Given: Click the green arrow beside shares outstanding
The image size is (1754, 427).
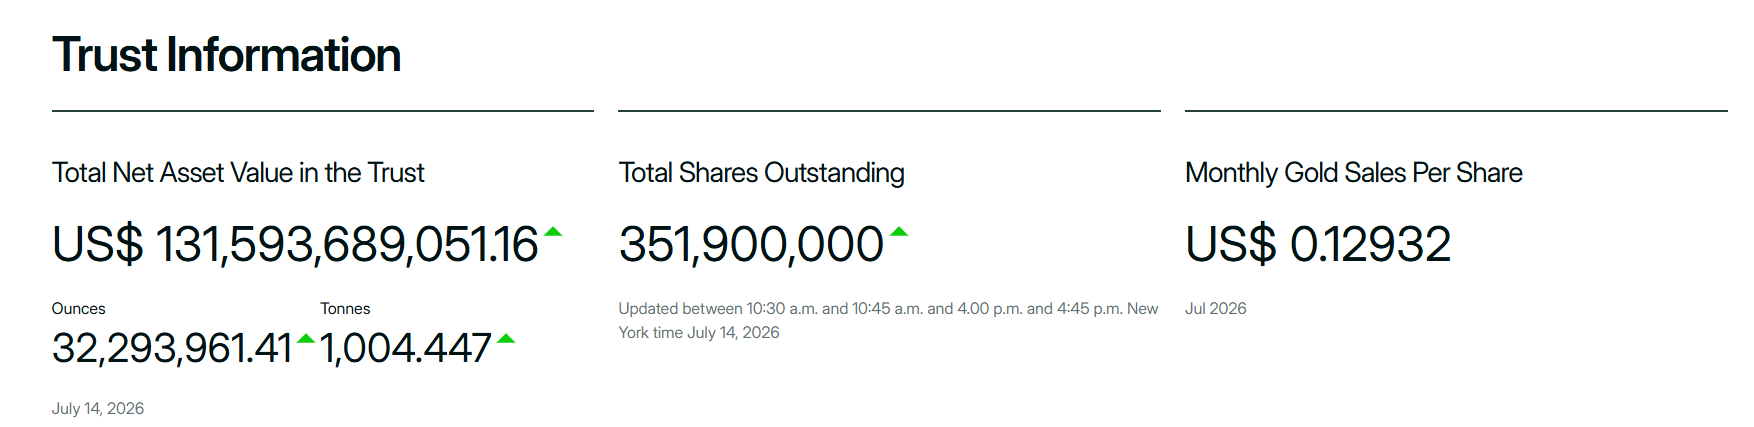Looking at the screenshot, I should [x=899, y=232].
